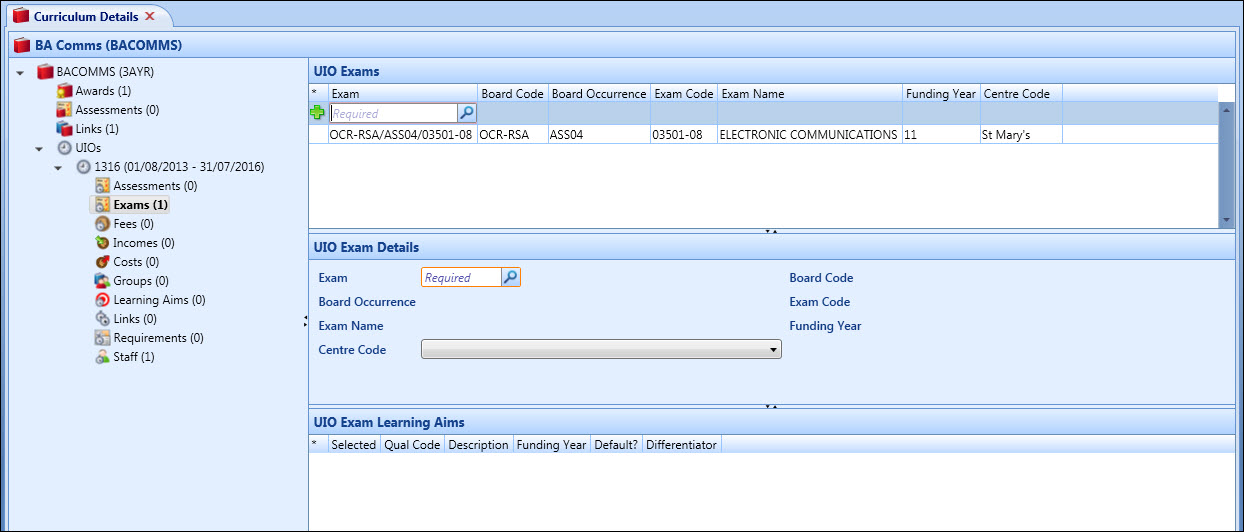Select Fees (0) tree item

pos(133,224)
